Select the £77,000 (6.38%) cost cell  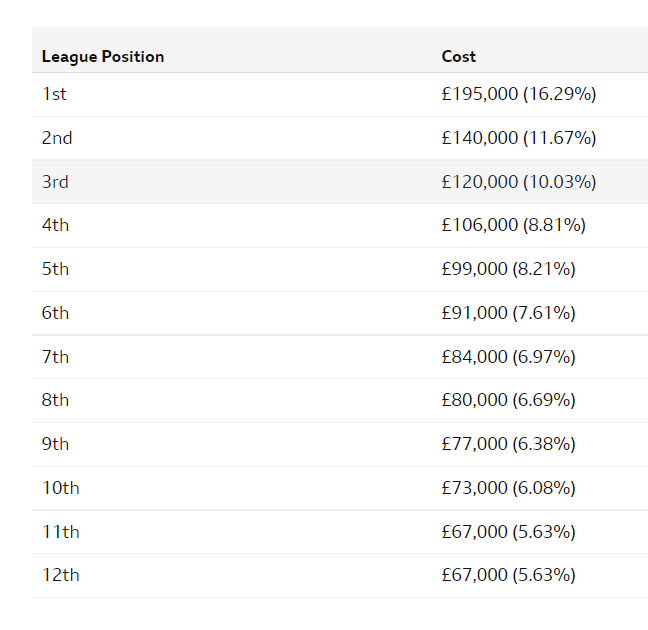508,444
